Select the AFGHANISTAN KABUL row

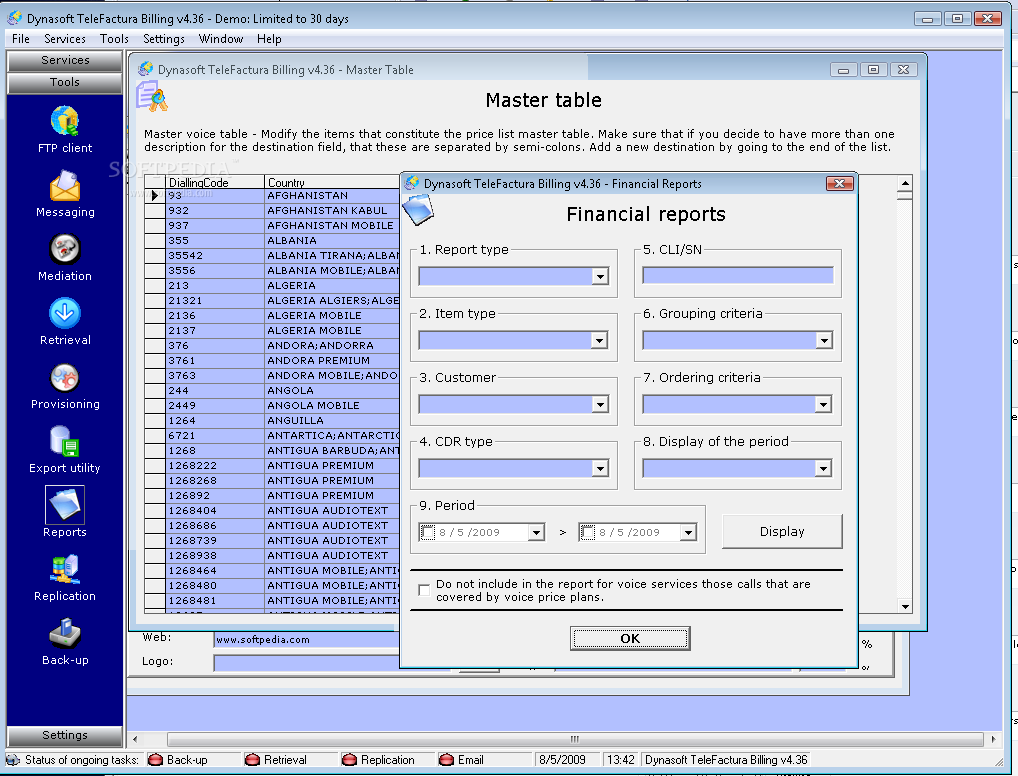click(332, 210)
